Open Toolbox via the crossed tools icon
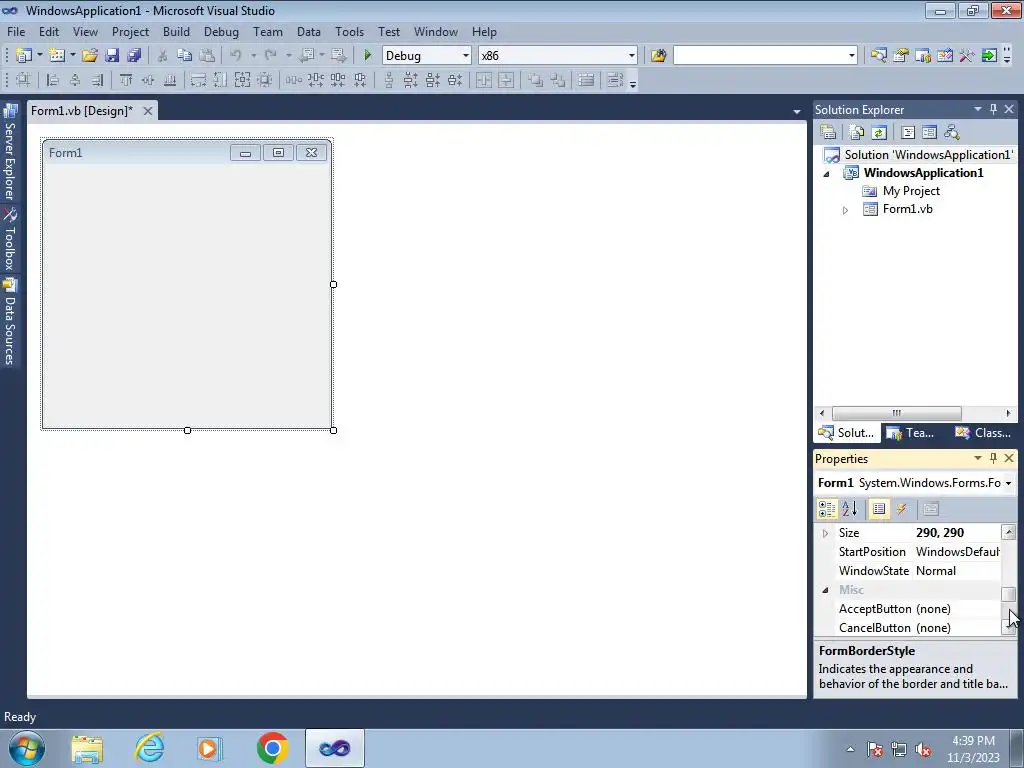The height and width of the screenshot is (768, 1024). 967,56
